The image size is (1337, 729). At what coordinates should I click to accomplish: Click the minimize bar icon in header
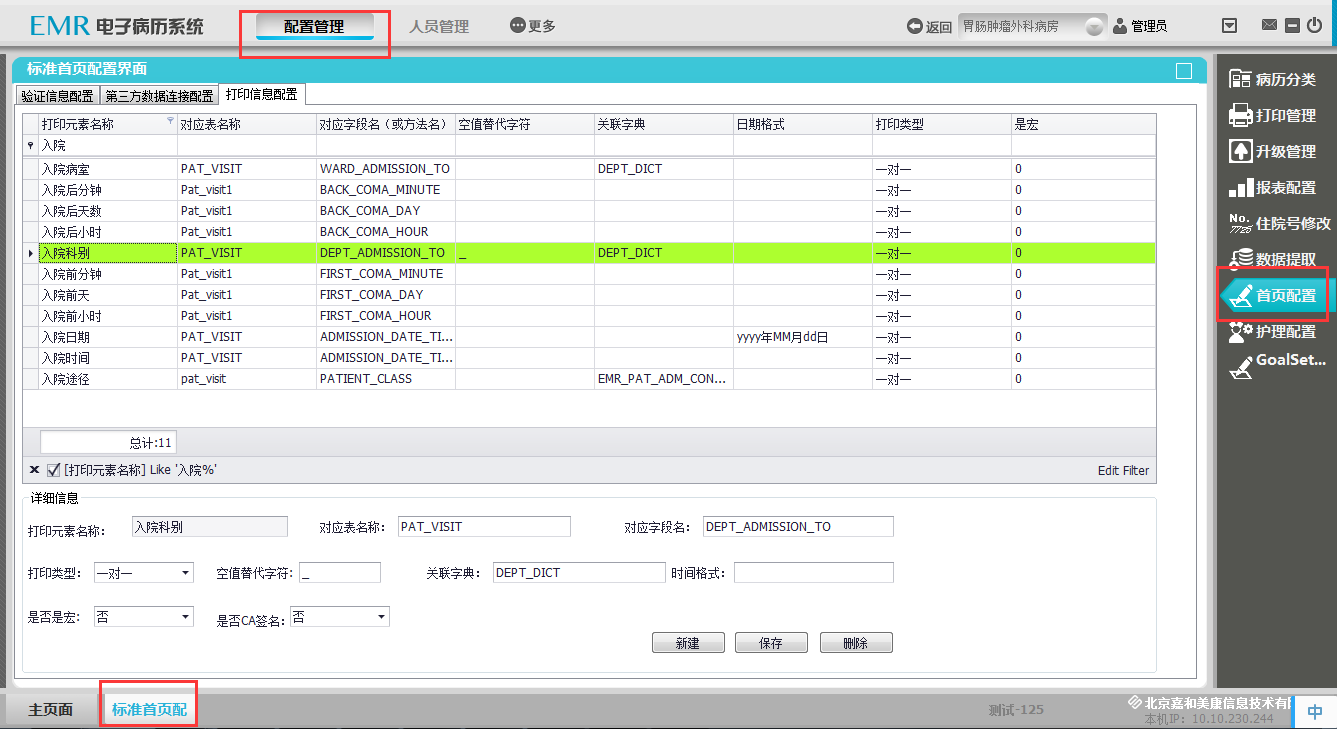tap(1292, 26)
